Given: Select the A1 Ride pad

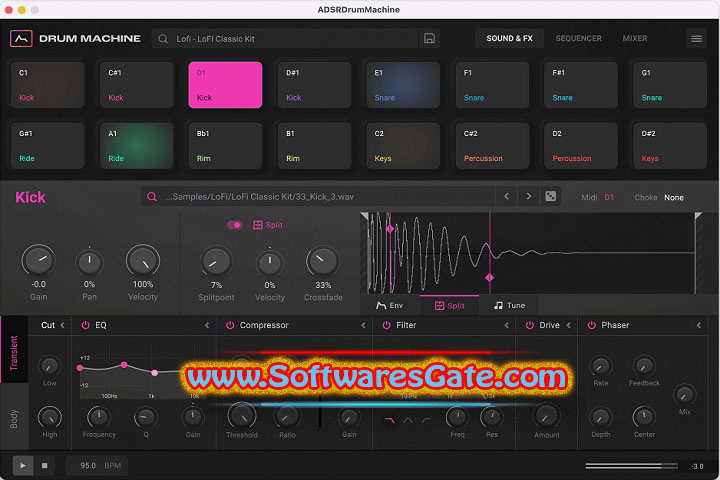Looking at the screenshot, I should coord(136,146).
